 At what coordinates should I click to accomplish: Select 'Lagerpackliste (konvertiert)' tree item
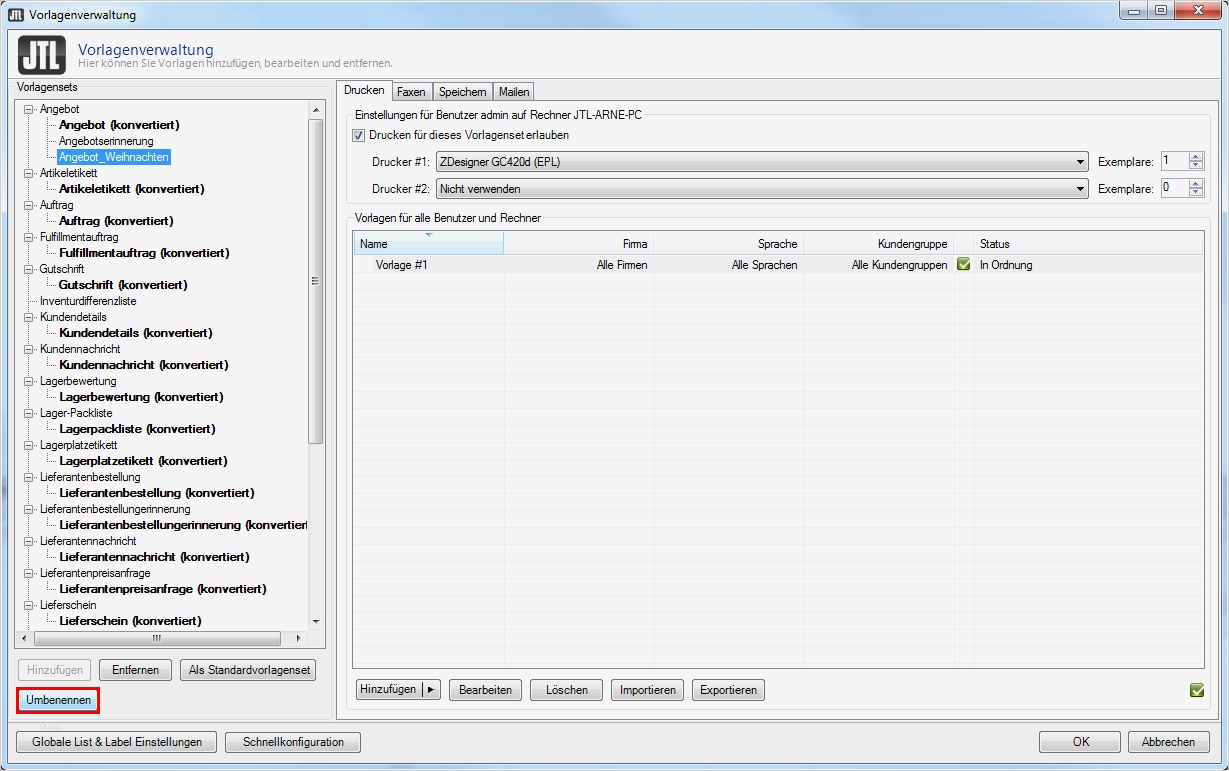coord(137,429)
